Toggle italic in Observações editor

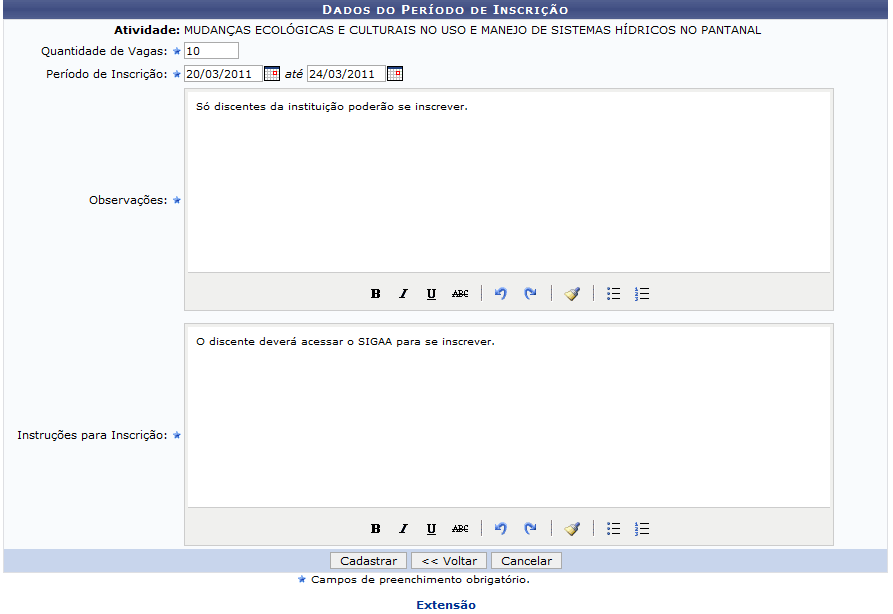pos(404,294)
